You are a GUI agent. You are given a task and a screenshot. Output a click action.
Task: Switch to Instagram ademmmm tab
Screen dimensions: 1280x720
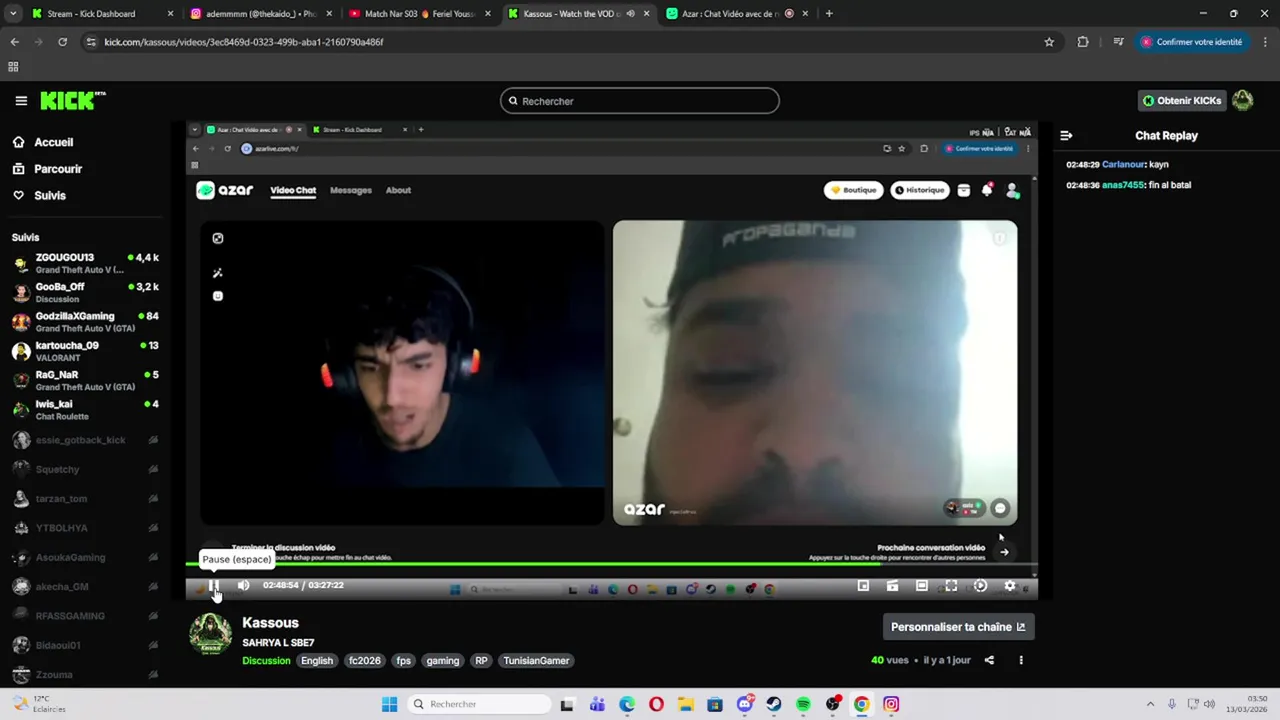click(x=260, y=14)
